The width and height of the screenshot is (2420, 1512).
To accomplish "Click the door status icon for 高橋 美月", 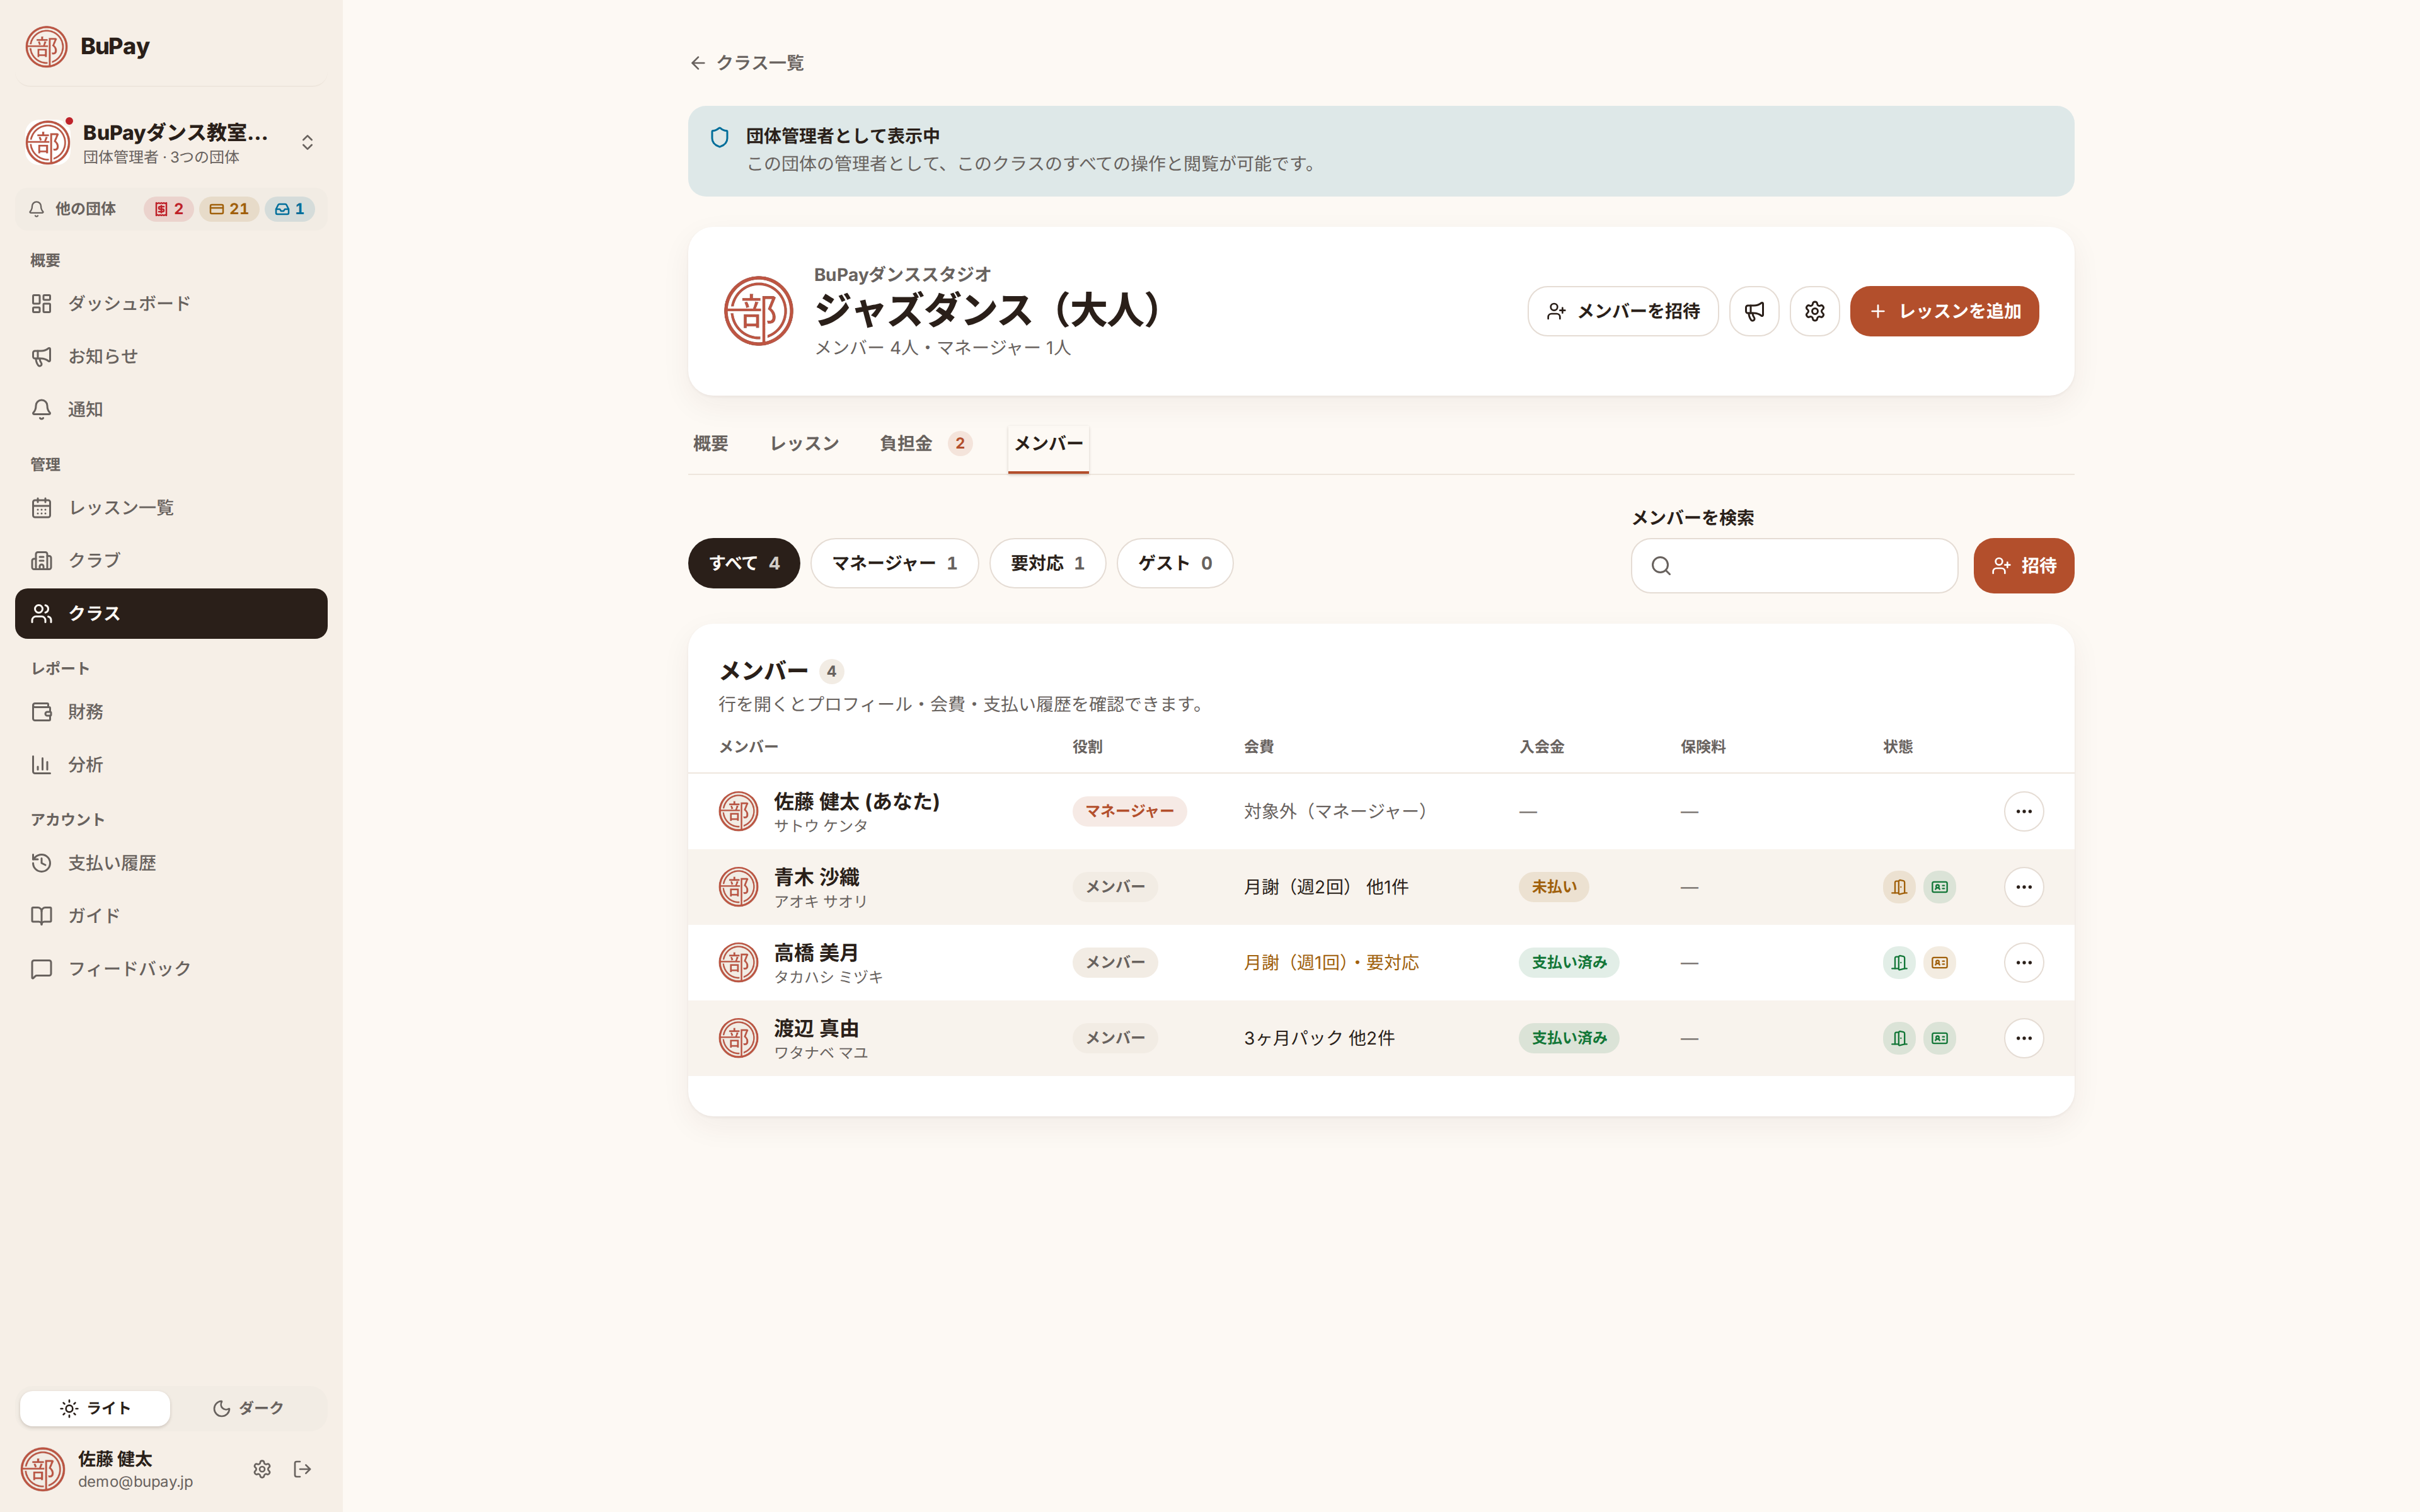I will [1899, 962].
